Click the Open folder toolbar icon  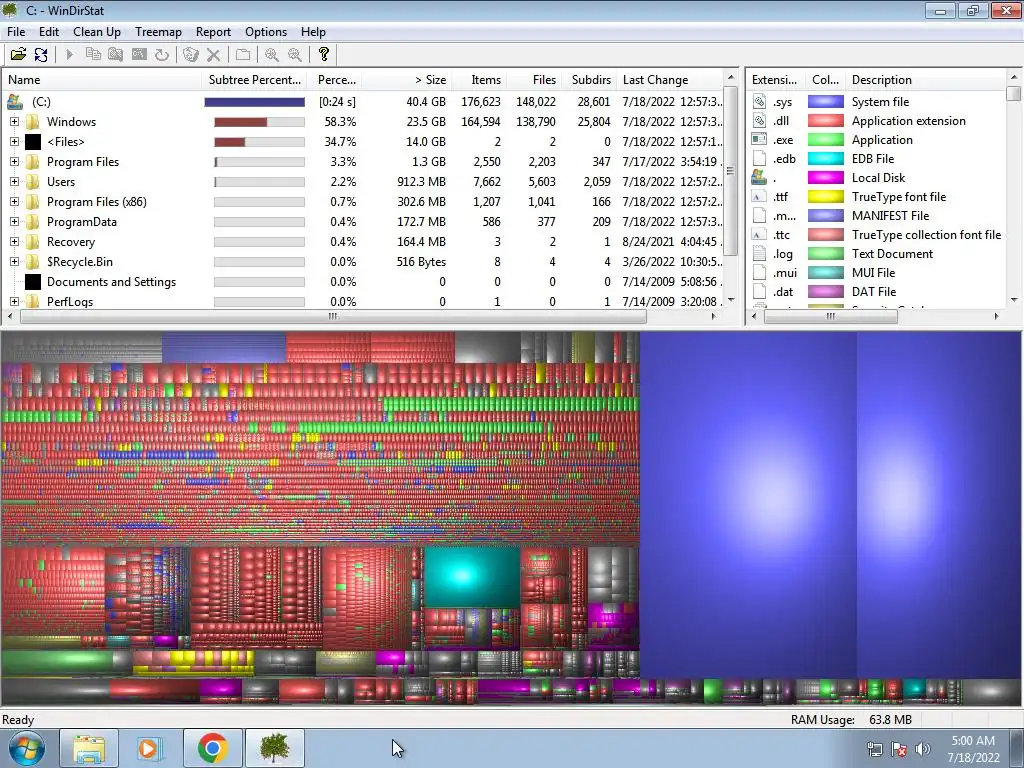(x=18, y=55)
